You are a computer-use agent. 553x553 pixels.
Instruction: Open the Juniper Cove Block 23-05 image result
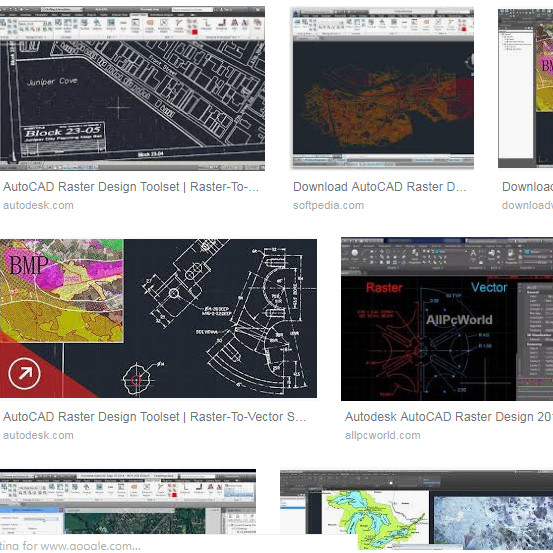(x=132, y=88)
